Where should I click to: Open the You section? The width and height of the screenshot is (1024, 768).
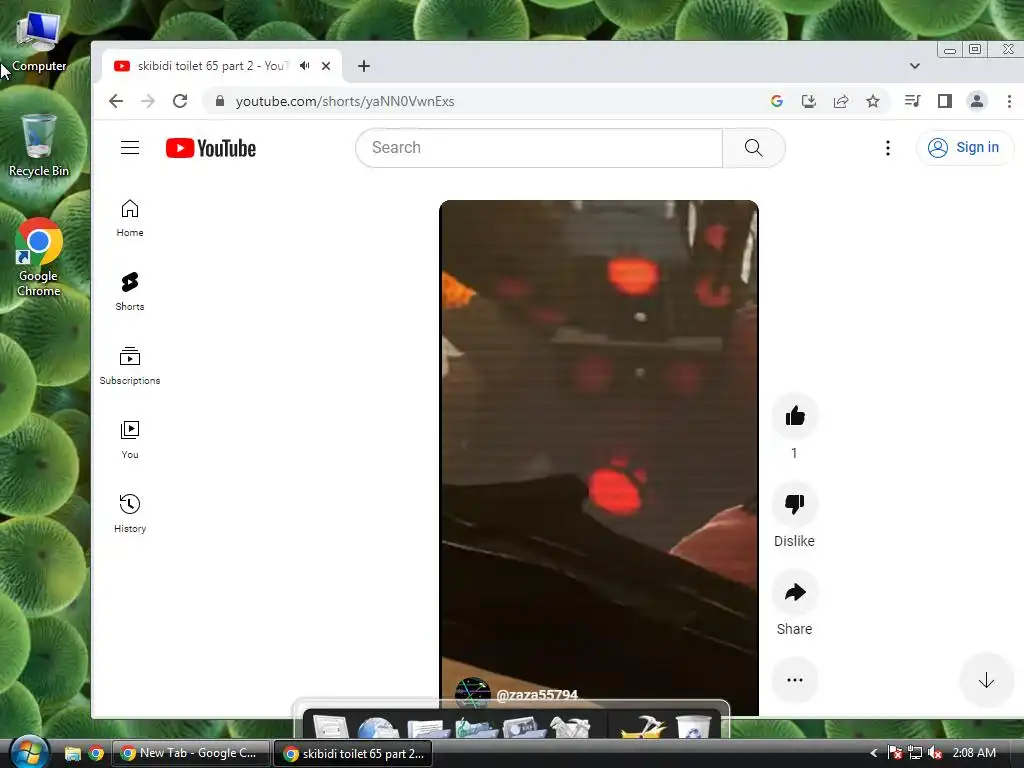click(130, 440)
